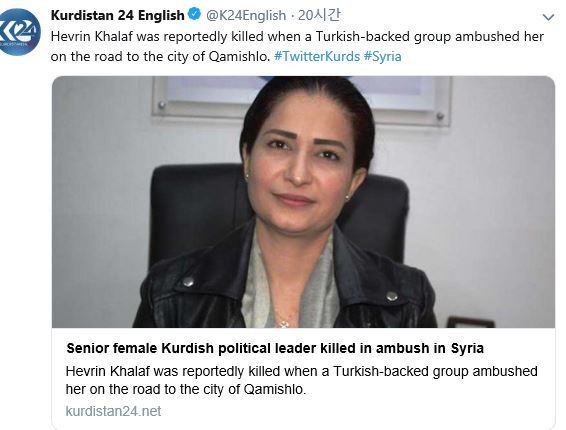Follow the #TwitterKurds hashtag
The image size is (566, 430).
(x=317, y=56)
